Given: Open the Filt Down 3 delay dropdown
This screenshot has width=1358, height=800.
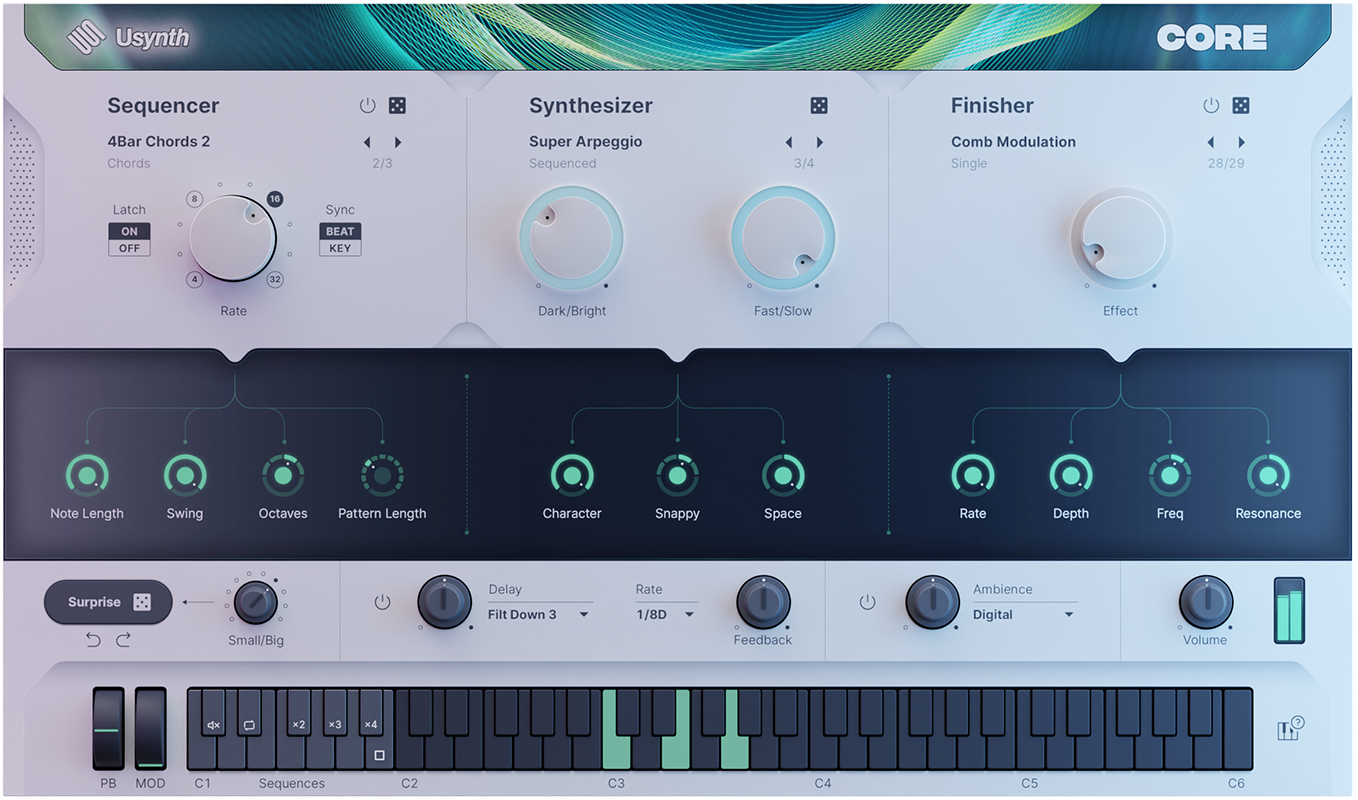Looking at the screenshot, I should (x=538, y=614).
